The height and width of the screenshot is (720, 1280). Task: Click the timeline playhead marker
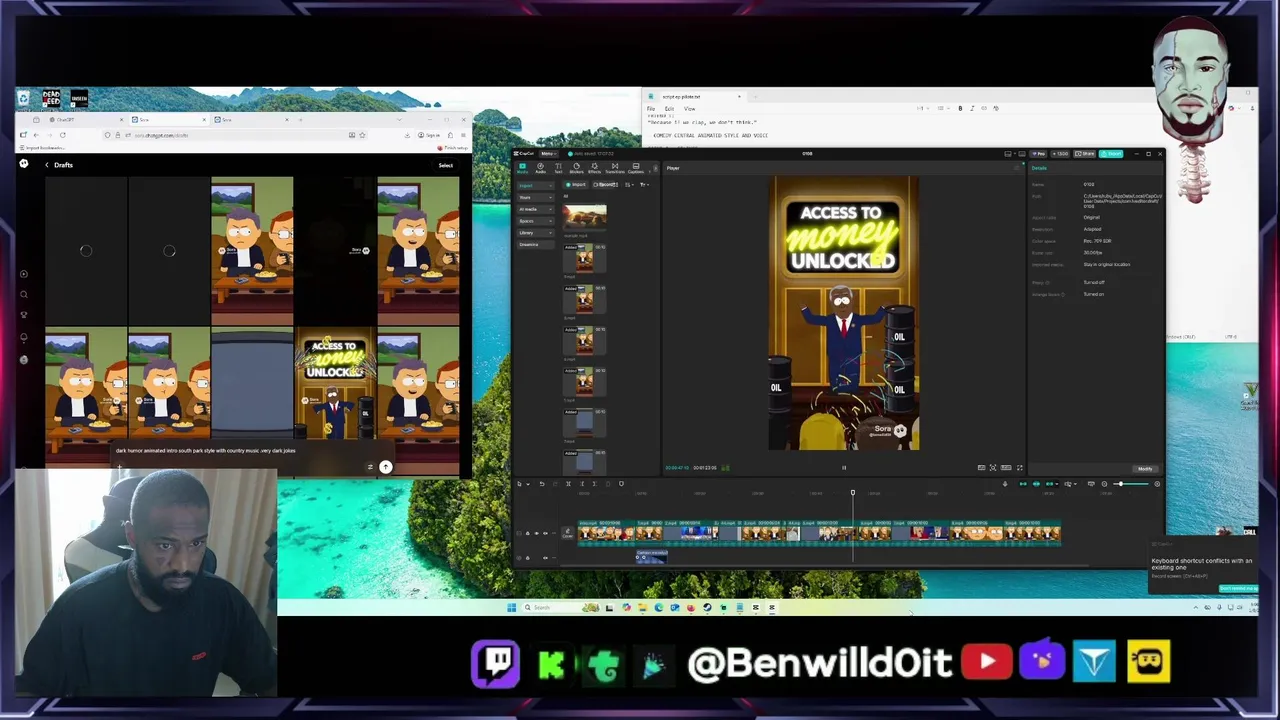click(x=853, y=492)
